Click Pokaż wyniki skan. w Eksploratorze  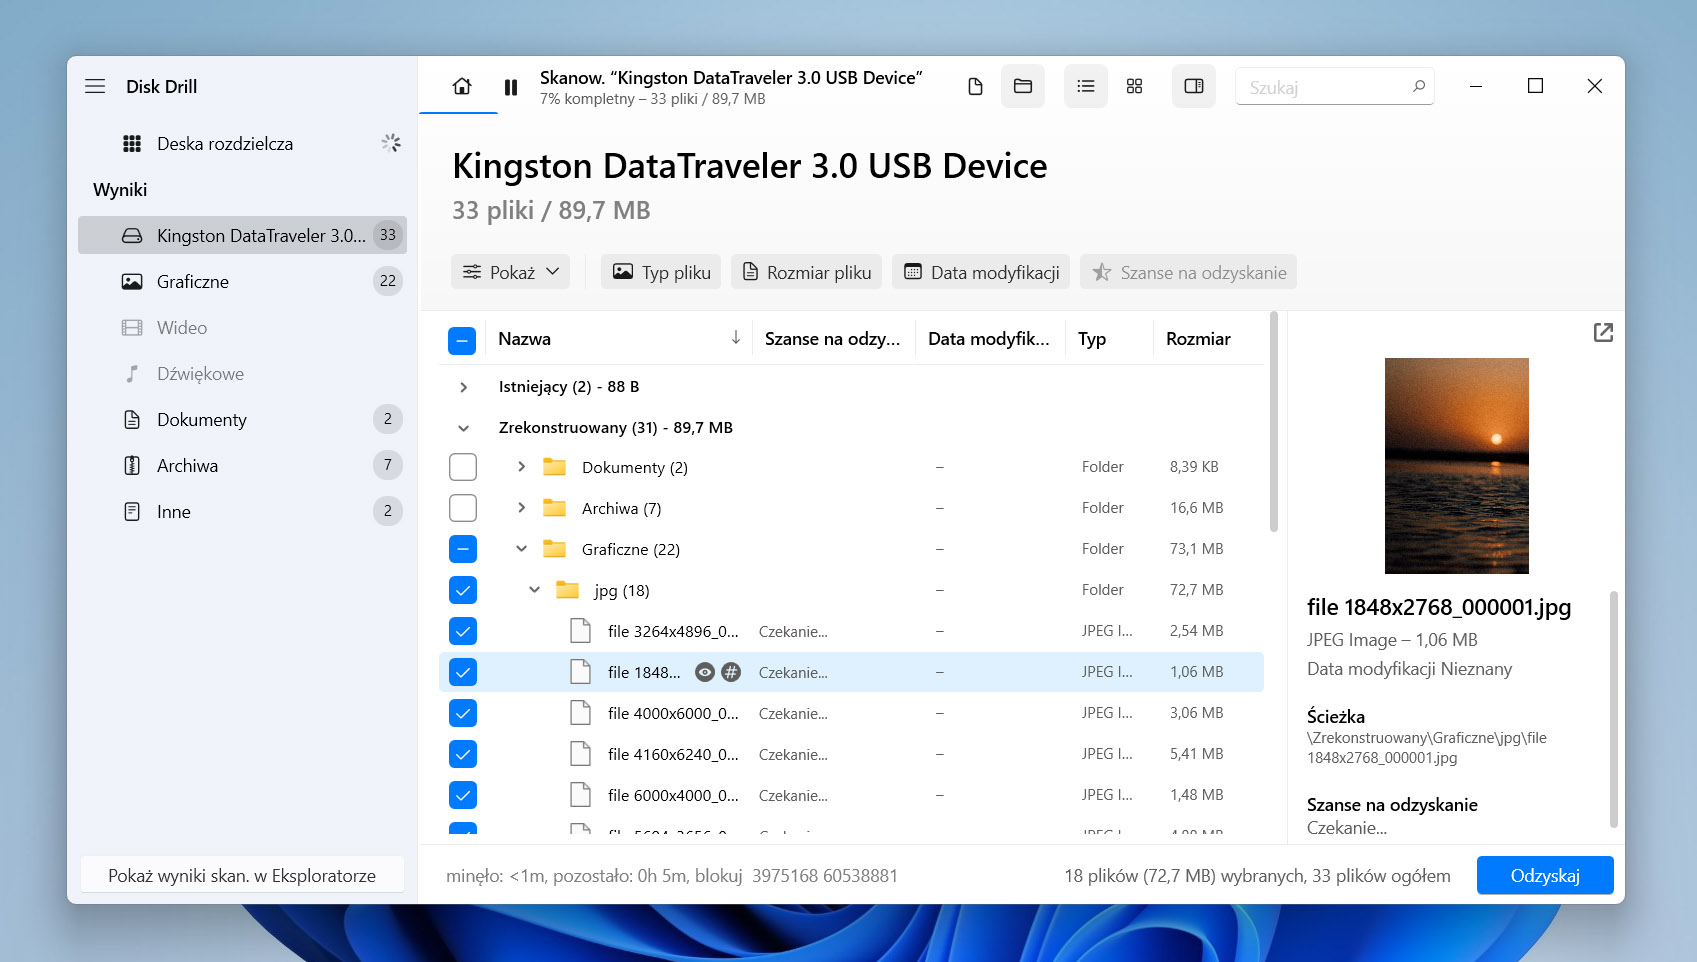(242, 875)
